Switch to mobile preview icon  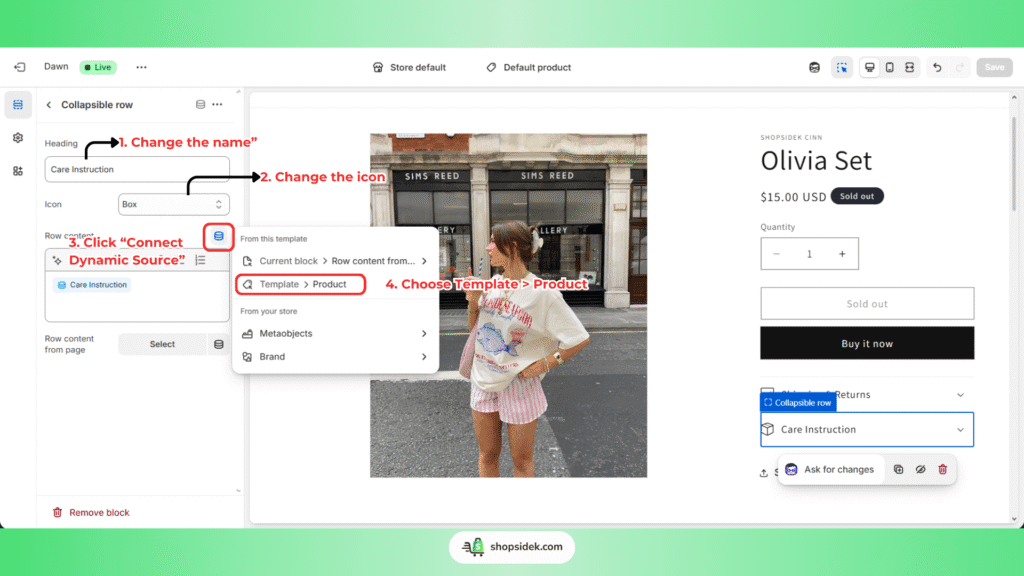[x=890, y=67]
